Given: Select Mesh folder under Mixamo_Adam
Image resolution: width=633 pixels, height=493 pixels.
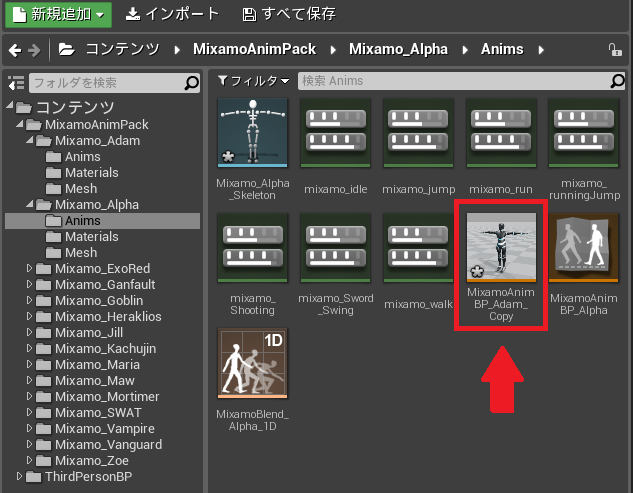Looking at the screenshot, I should click(x=71, y=189).
